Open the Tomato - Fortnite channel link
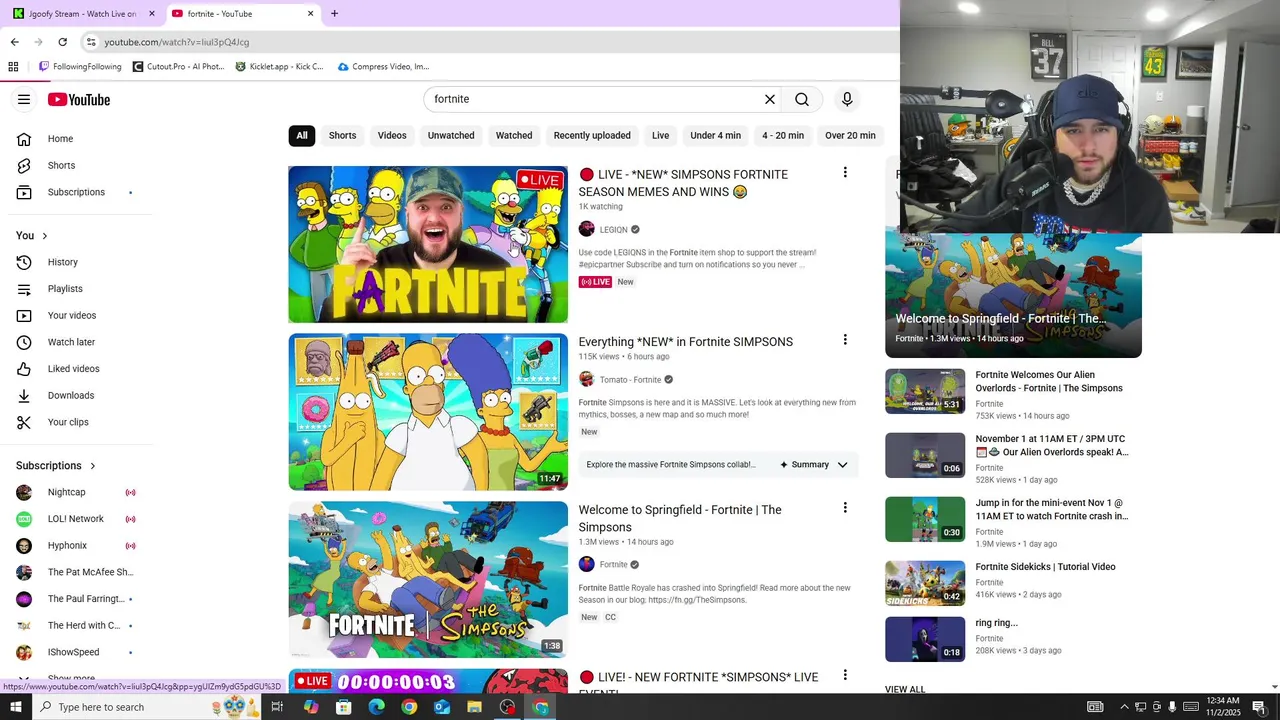This screenshot has height=720, width=1280. [630, 380]
